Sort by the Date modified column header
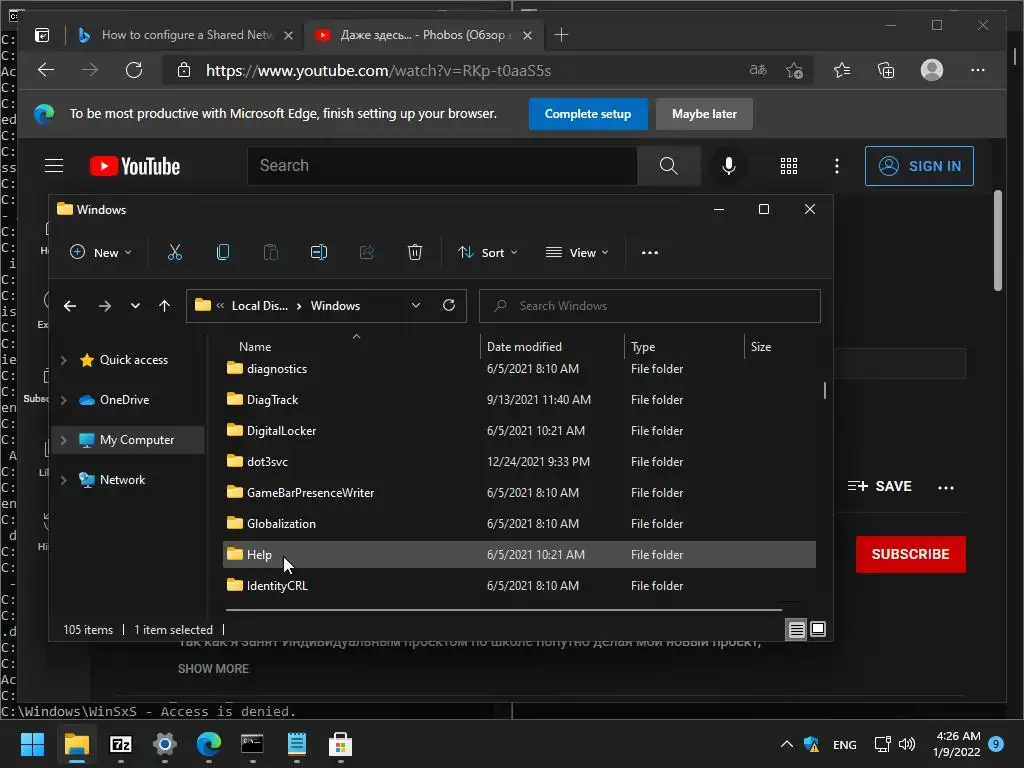 (524, 347)
